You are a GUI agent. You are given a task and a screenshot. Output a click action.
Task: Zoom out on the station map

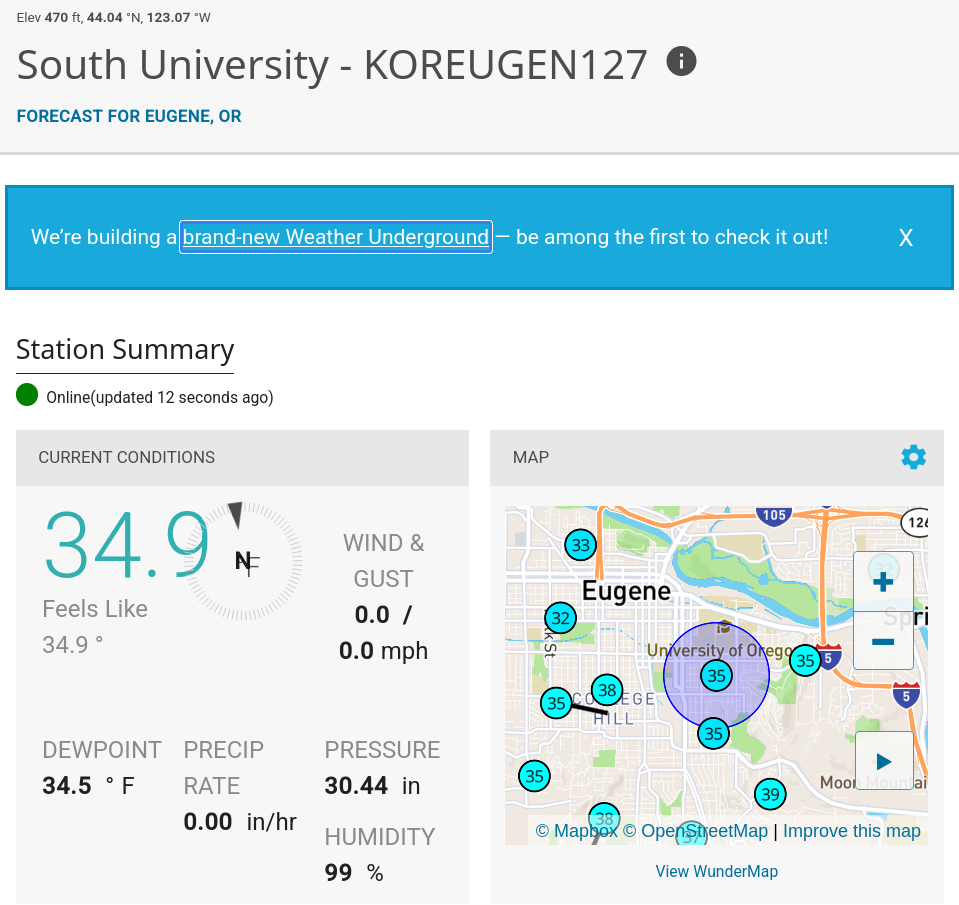(883, 641)
